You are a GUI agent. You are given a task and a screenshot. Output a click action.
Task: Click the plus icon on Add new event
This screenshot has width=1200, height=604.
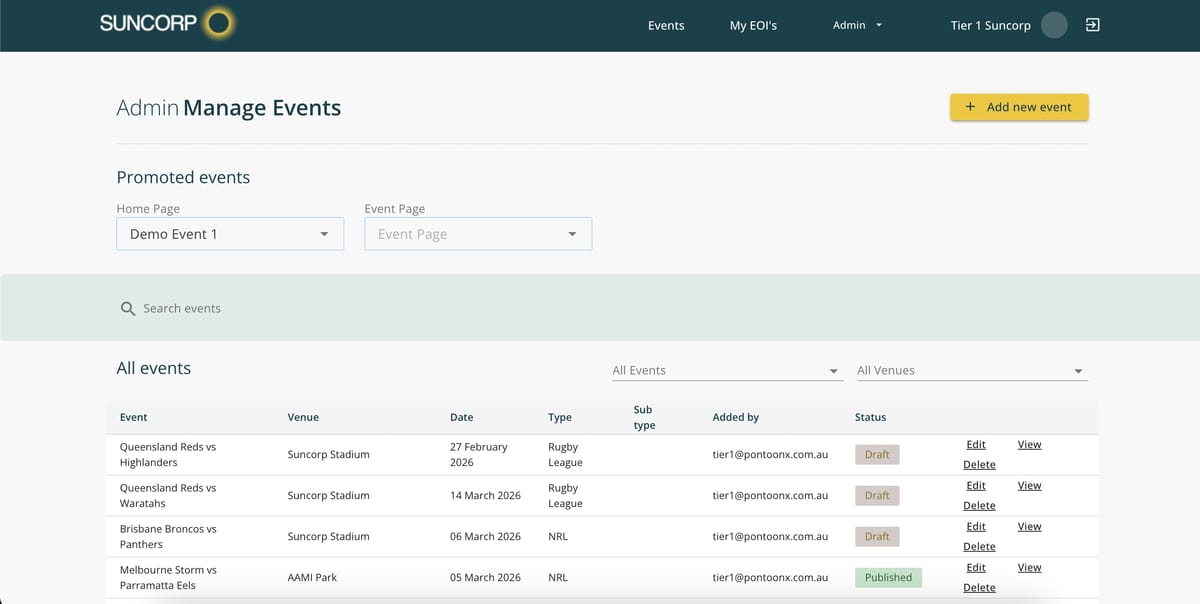click(x=970, y=107)
